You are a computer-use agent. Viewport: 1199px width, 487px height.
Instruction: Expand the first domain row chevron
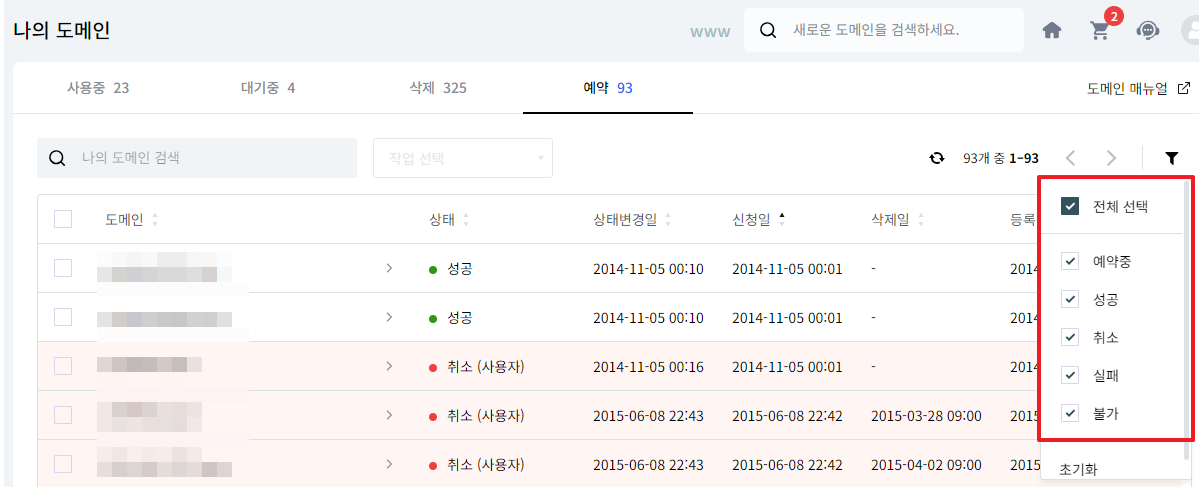389,268
